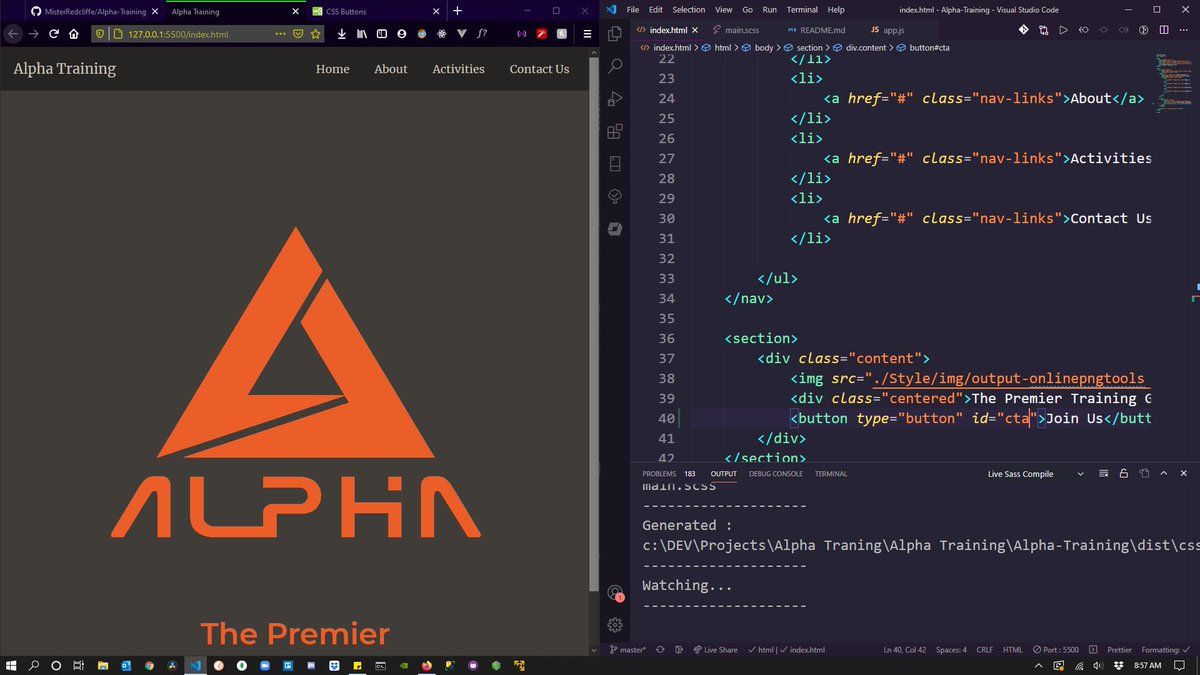Open the Terminal menu in VS Code
The image size is (1200, 675).
802,9
